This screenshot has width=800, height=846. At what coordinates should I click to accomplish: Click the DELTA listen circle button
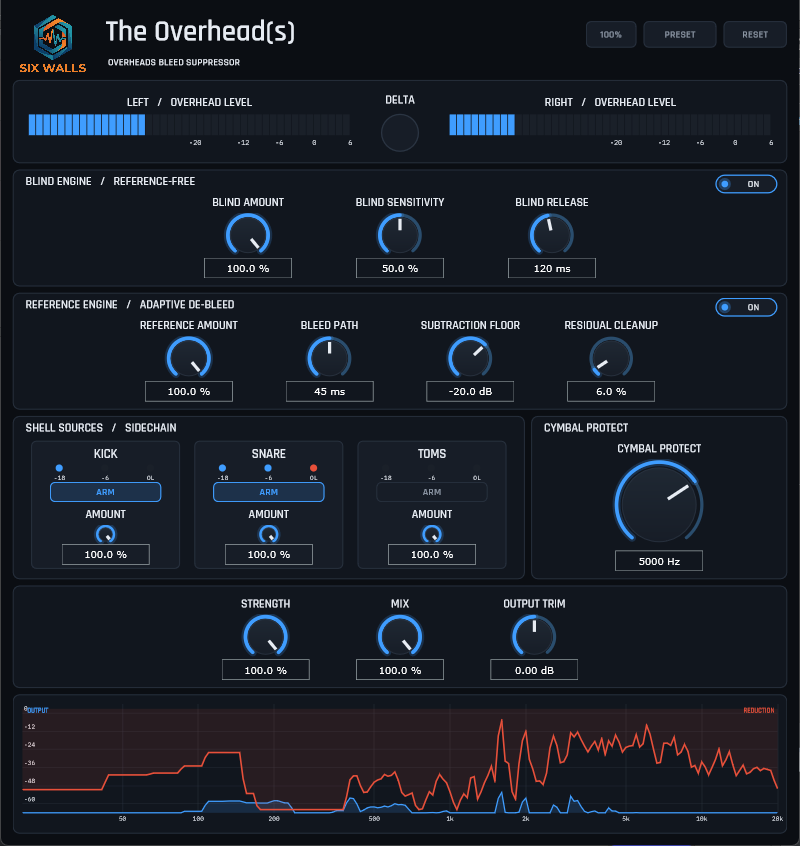400,133
